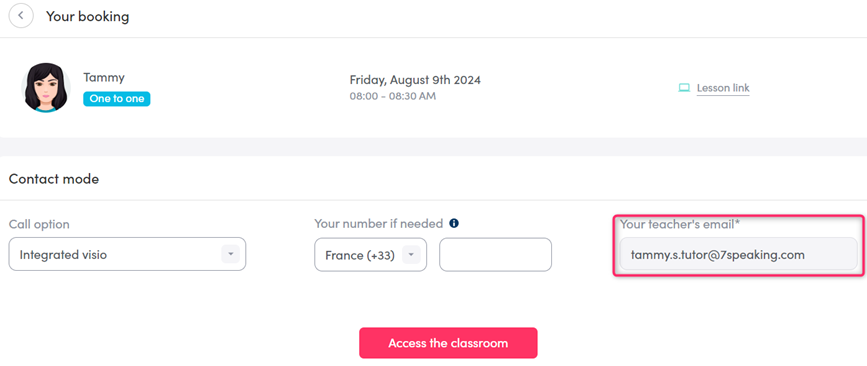This screenshot has width=867, height=366.
Task: Click the Access the classroom button
Action: tap(448, 343)
